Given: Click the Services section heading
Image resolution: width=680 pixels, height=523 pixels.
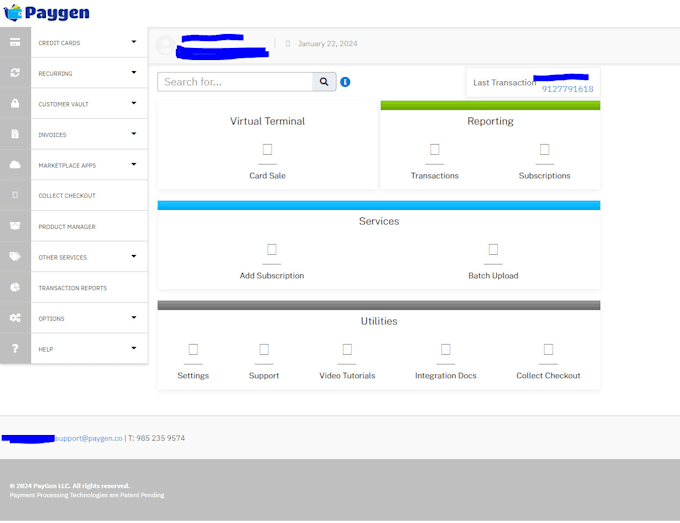Looking at the screenshot, I should (379, 221).
